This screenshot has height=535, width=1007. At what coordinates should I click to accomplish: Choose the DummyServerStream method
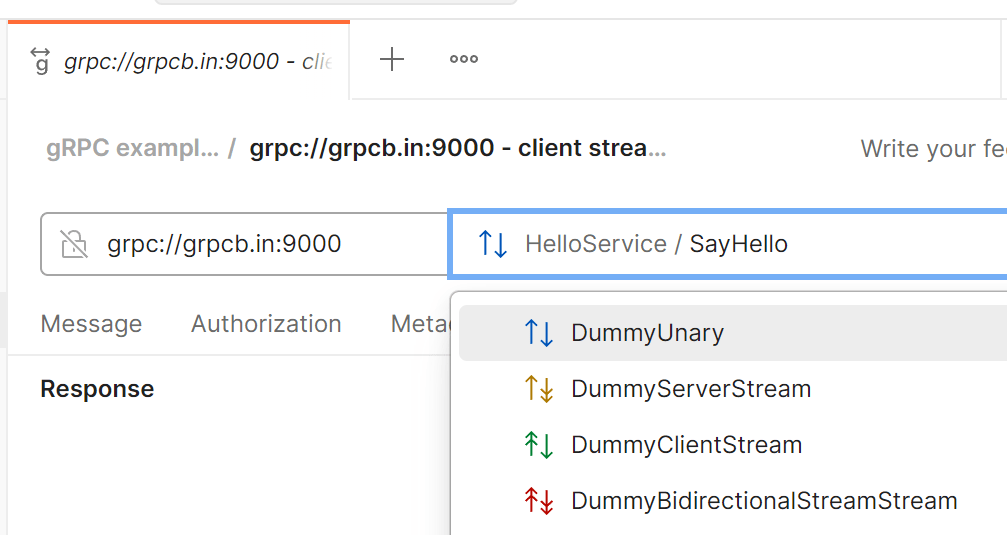click(x=690, y=389)
